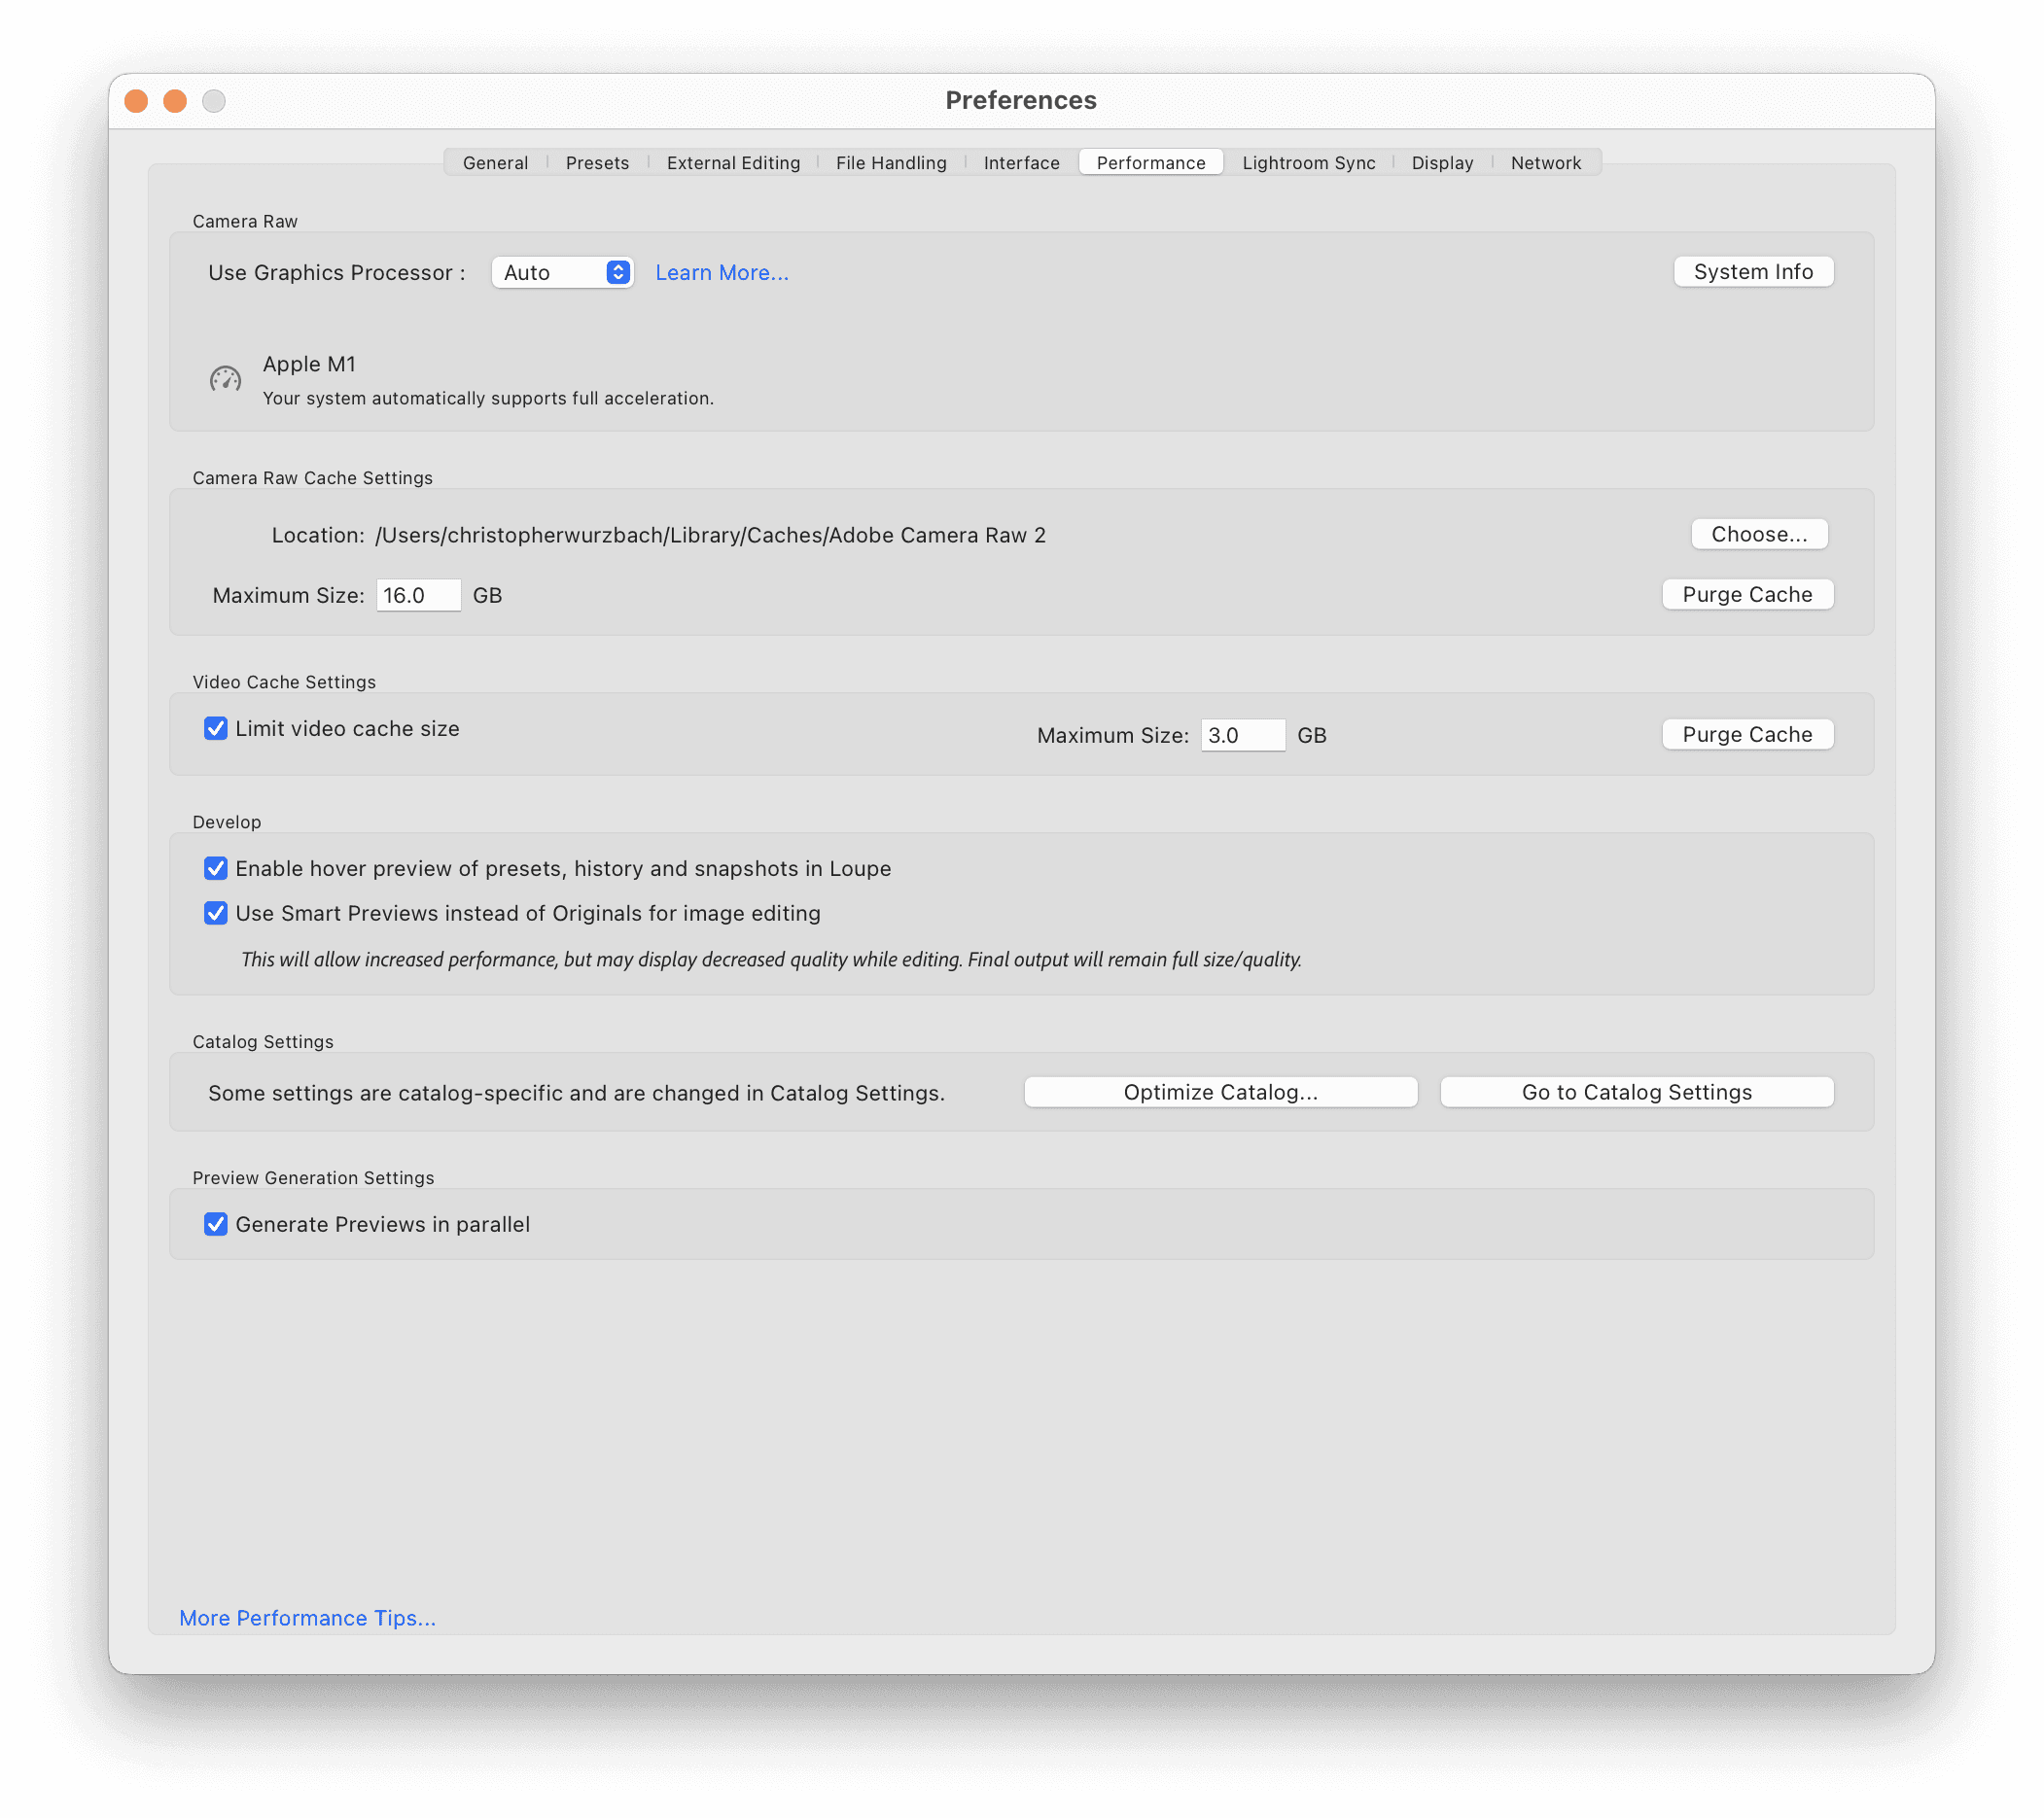Switch to the General tab
Image resolution: width=2044 pixels, height=1818 pixels.
pos(495,163)
